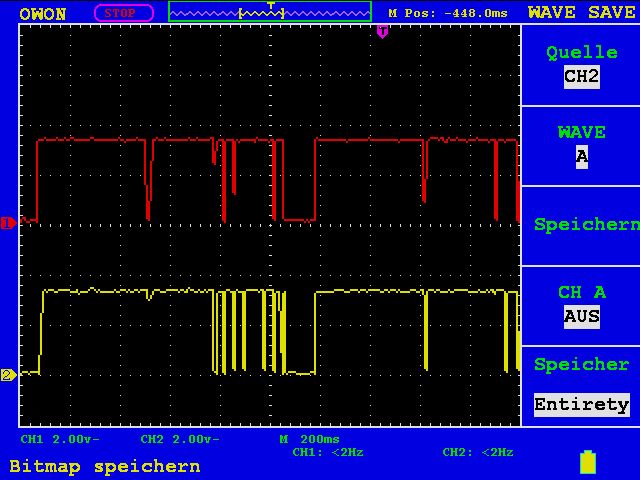Change WAVE storage slot A
This screenshot has height=480, width=640.
pos(581,145)
